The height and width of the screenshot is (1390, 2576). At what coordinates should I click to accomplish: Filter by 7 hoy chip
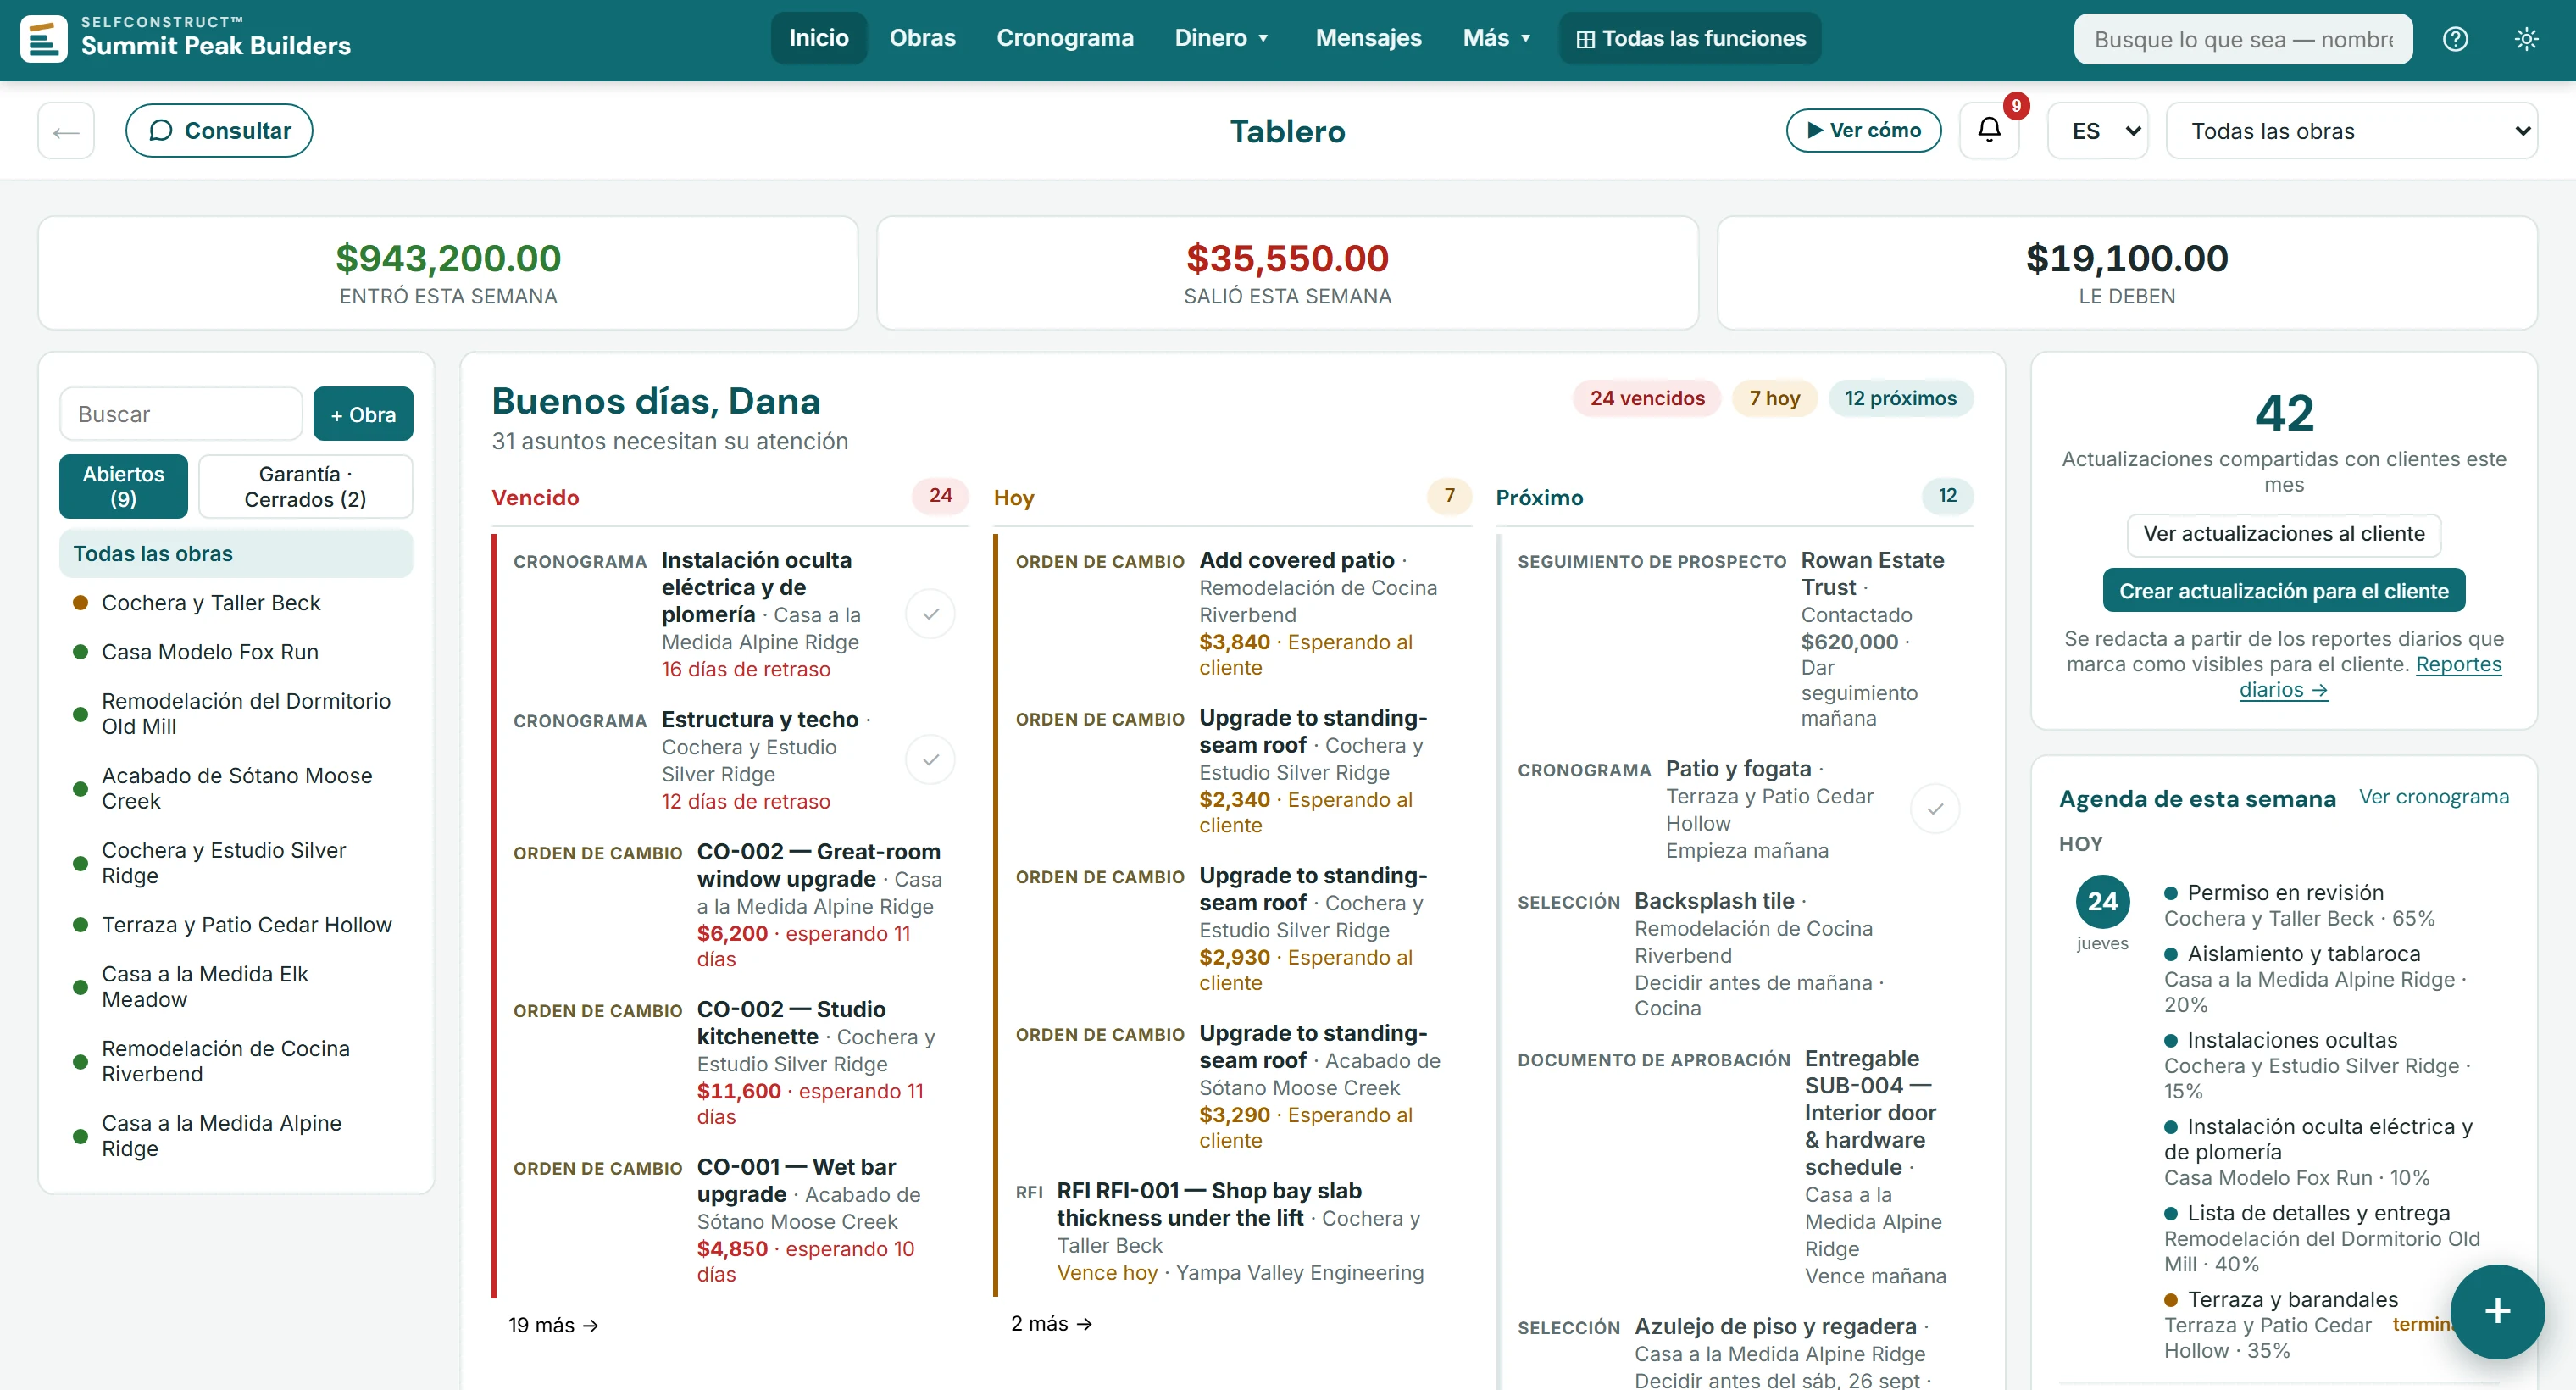click(x=1774, y=398)
